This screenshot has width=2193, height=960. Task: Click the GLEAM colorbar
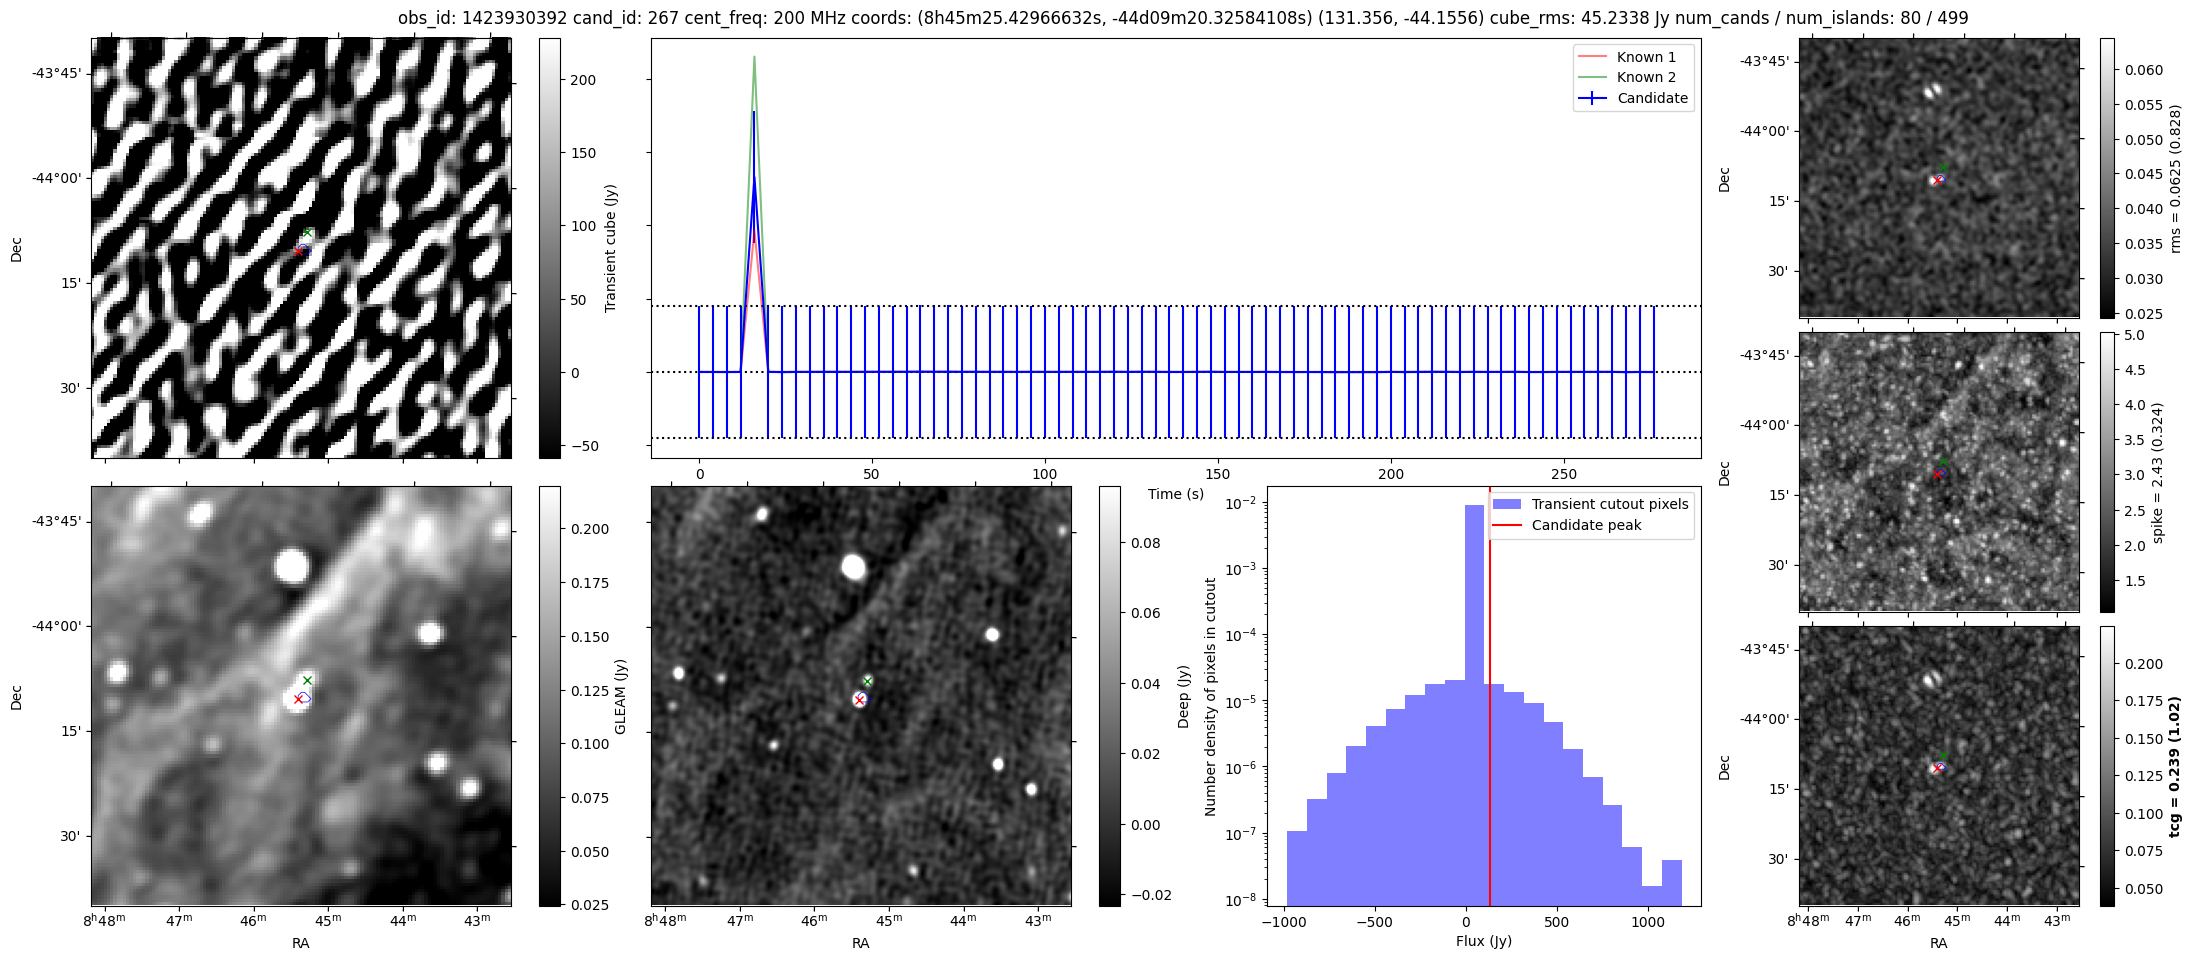[549, 696]
